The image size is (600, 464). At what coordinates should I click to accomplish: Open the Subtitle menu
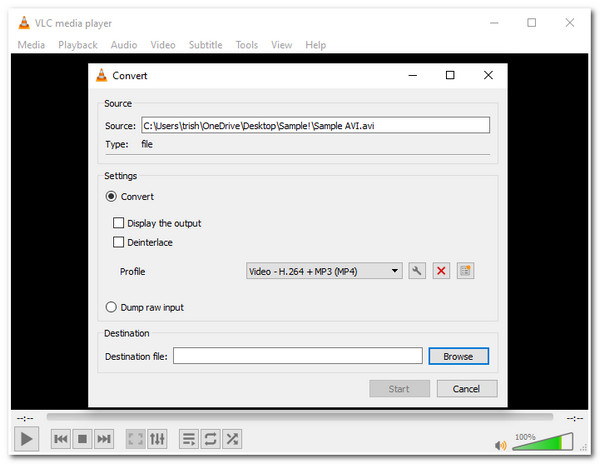(x=205, y=45)
